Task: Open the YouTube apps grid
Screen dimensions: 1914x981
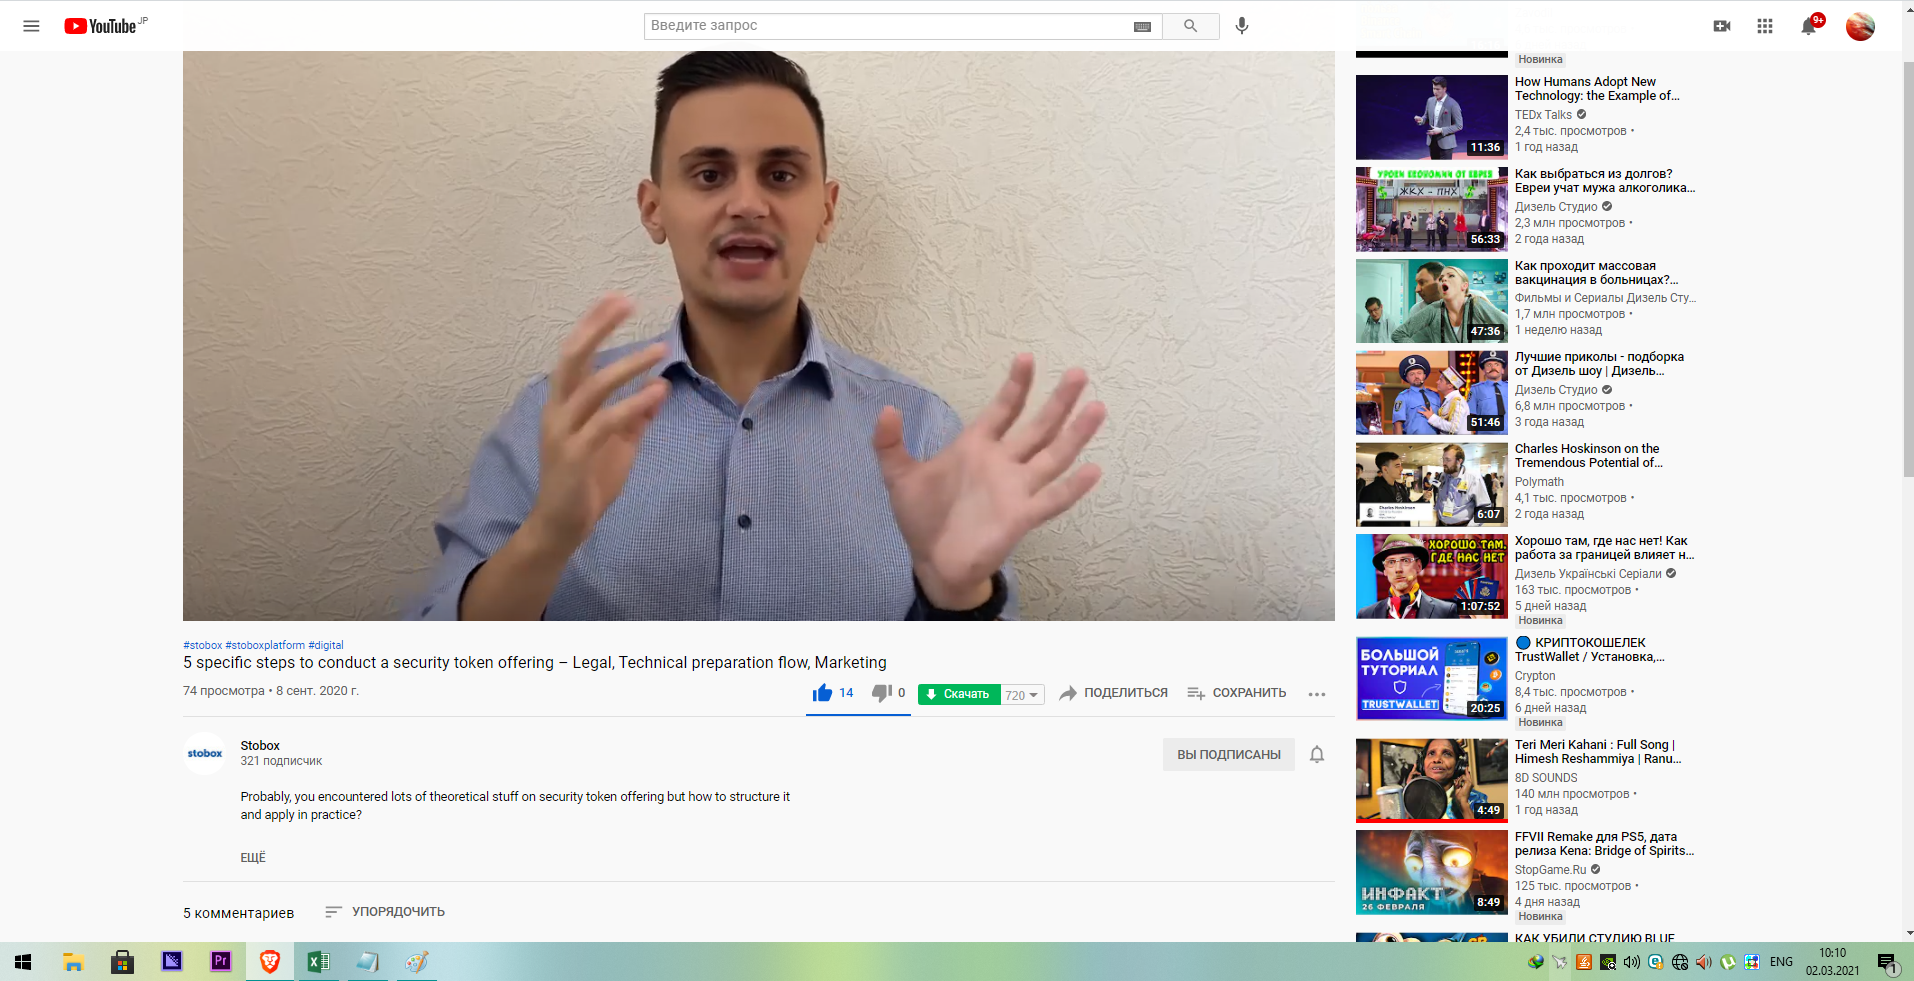Action: click(x=1765, y=26)
